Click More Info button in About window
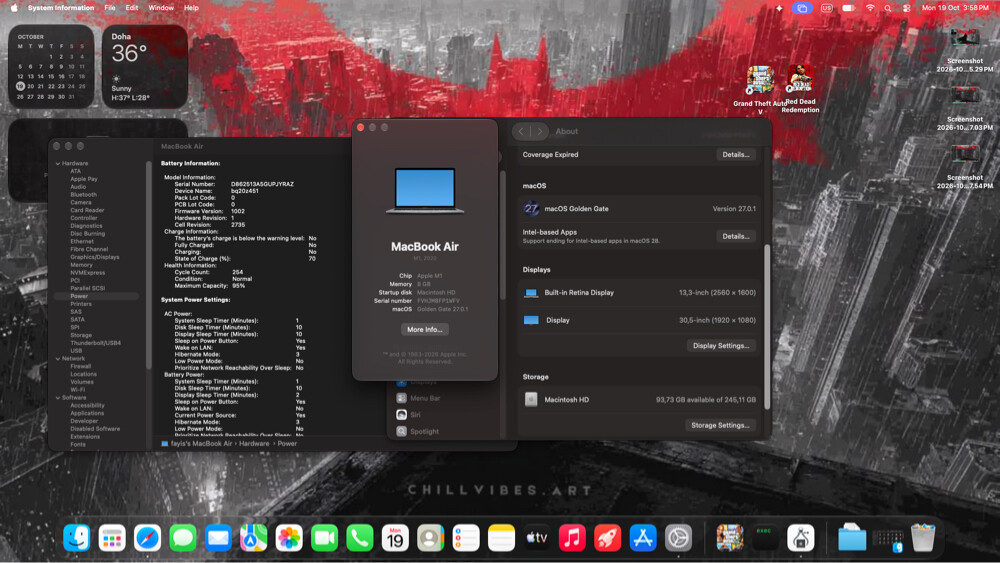 click(425, 330)
